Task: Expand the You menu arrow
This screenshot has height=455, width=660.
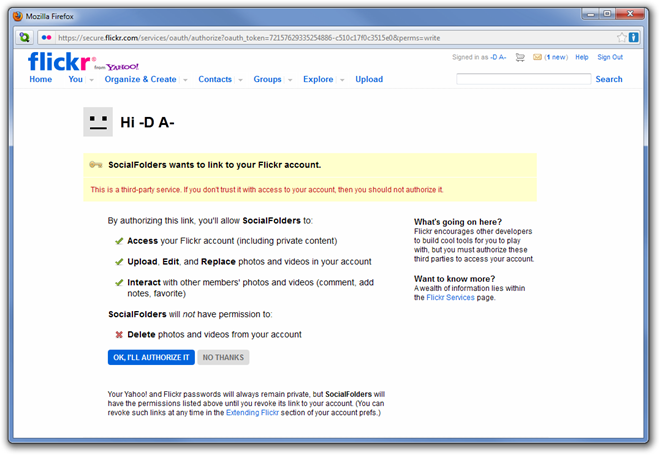Action: tap(91, 80)
